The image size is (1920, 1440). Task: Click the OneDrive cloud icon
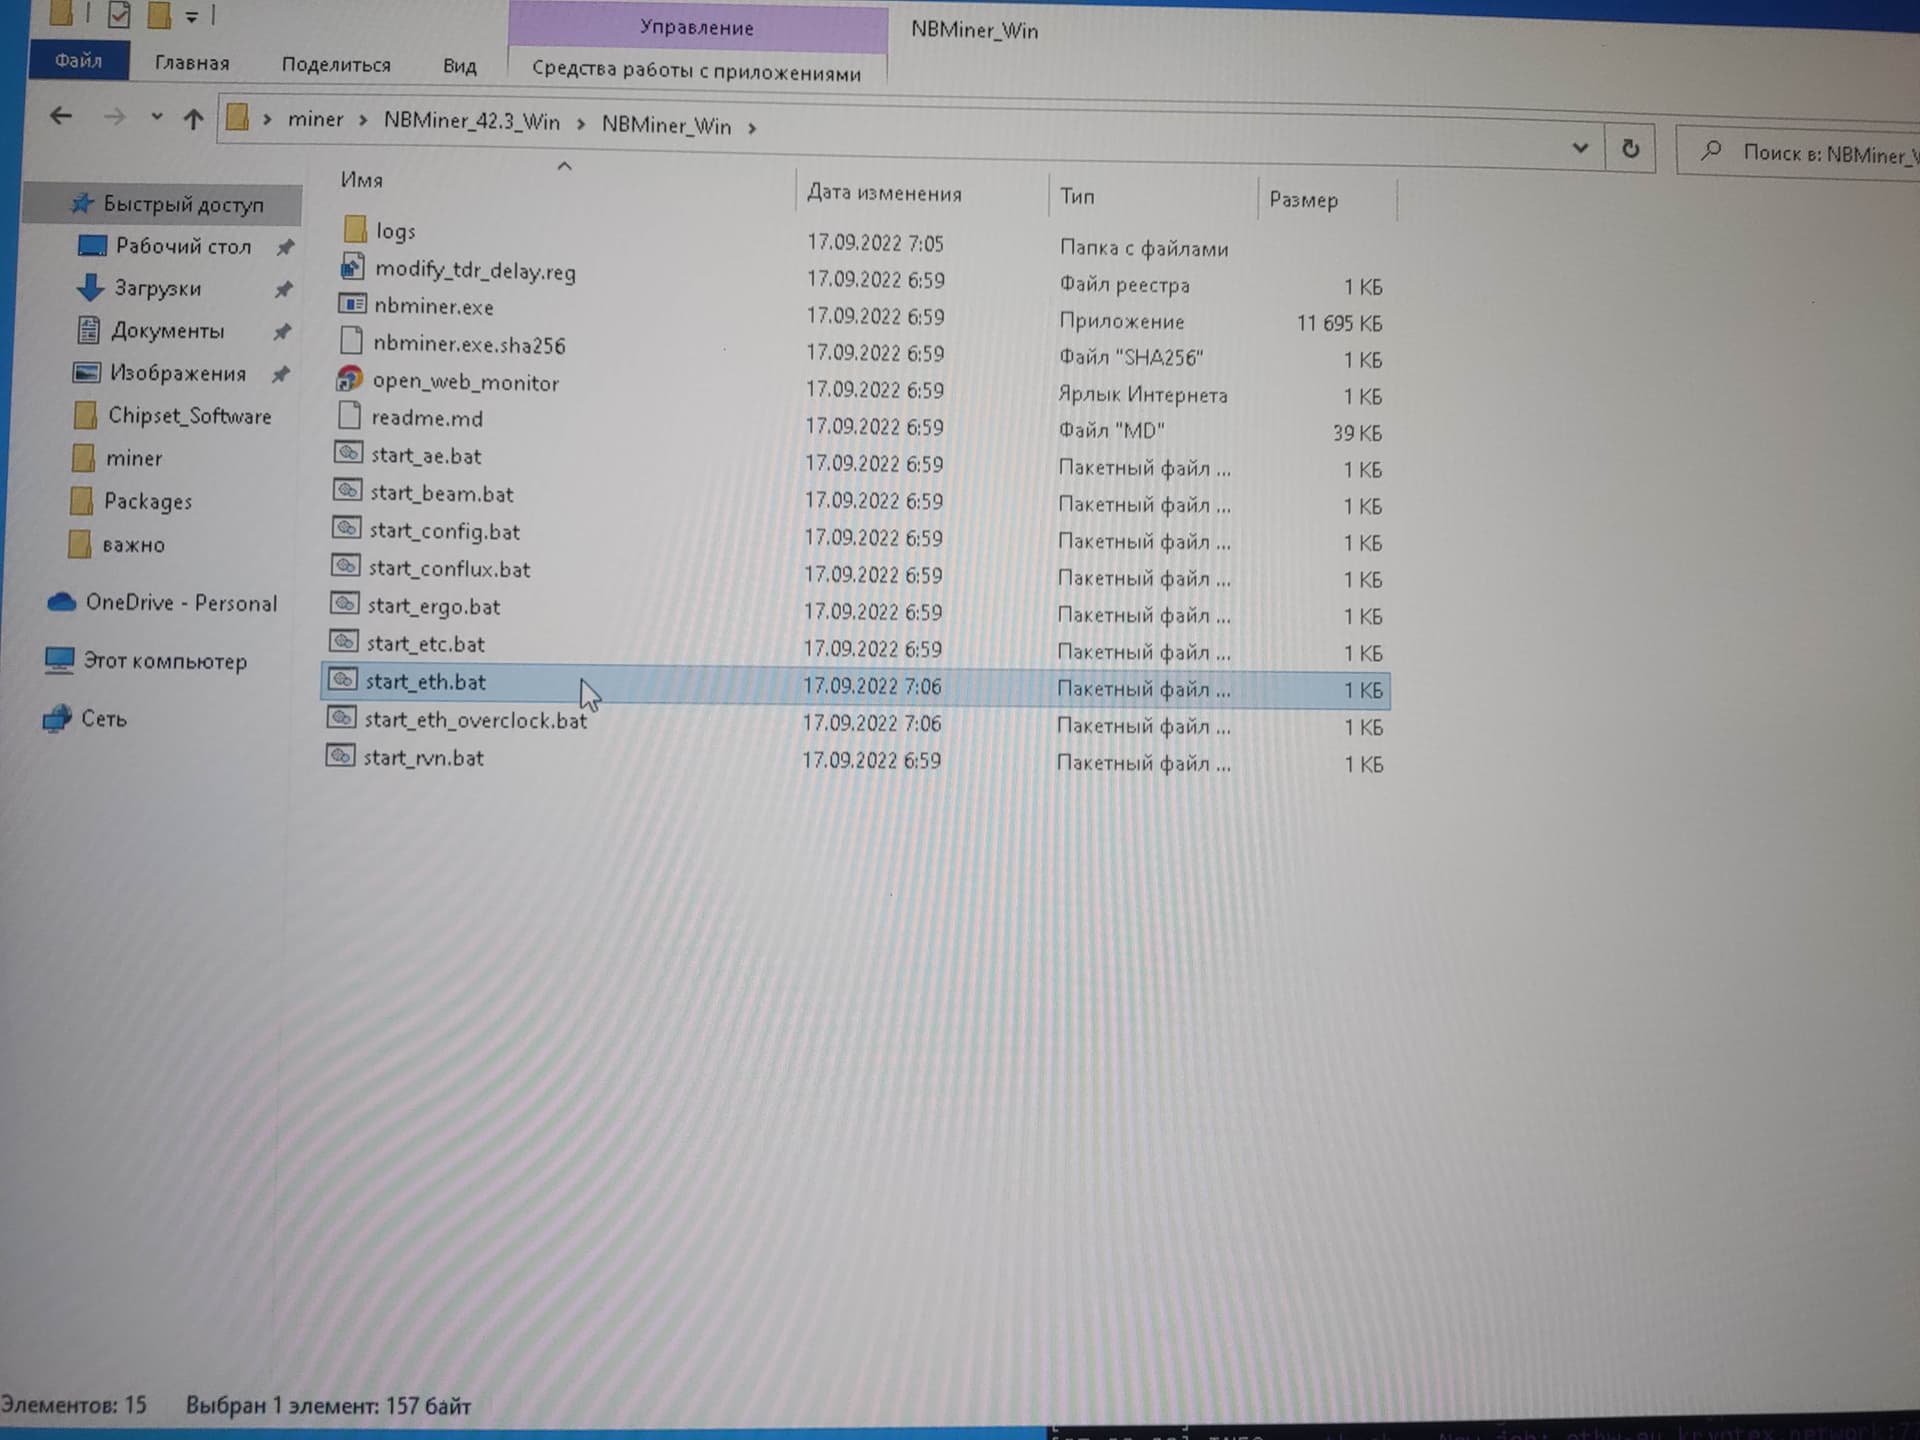tap(61, 601)
